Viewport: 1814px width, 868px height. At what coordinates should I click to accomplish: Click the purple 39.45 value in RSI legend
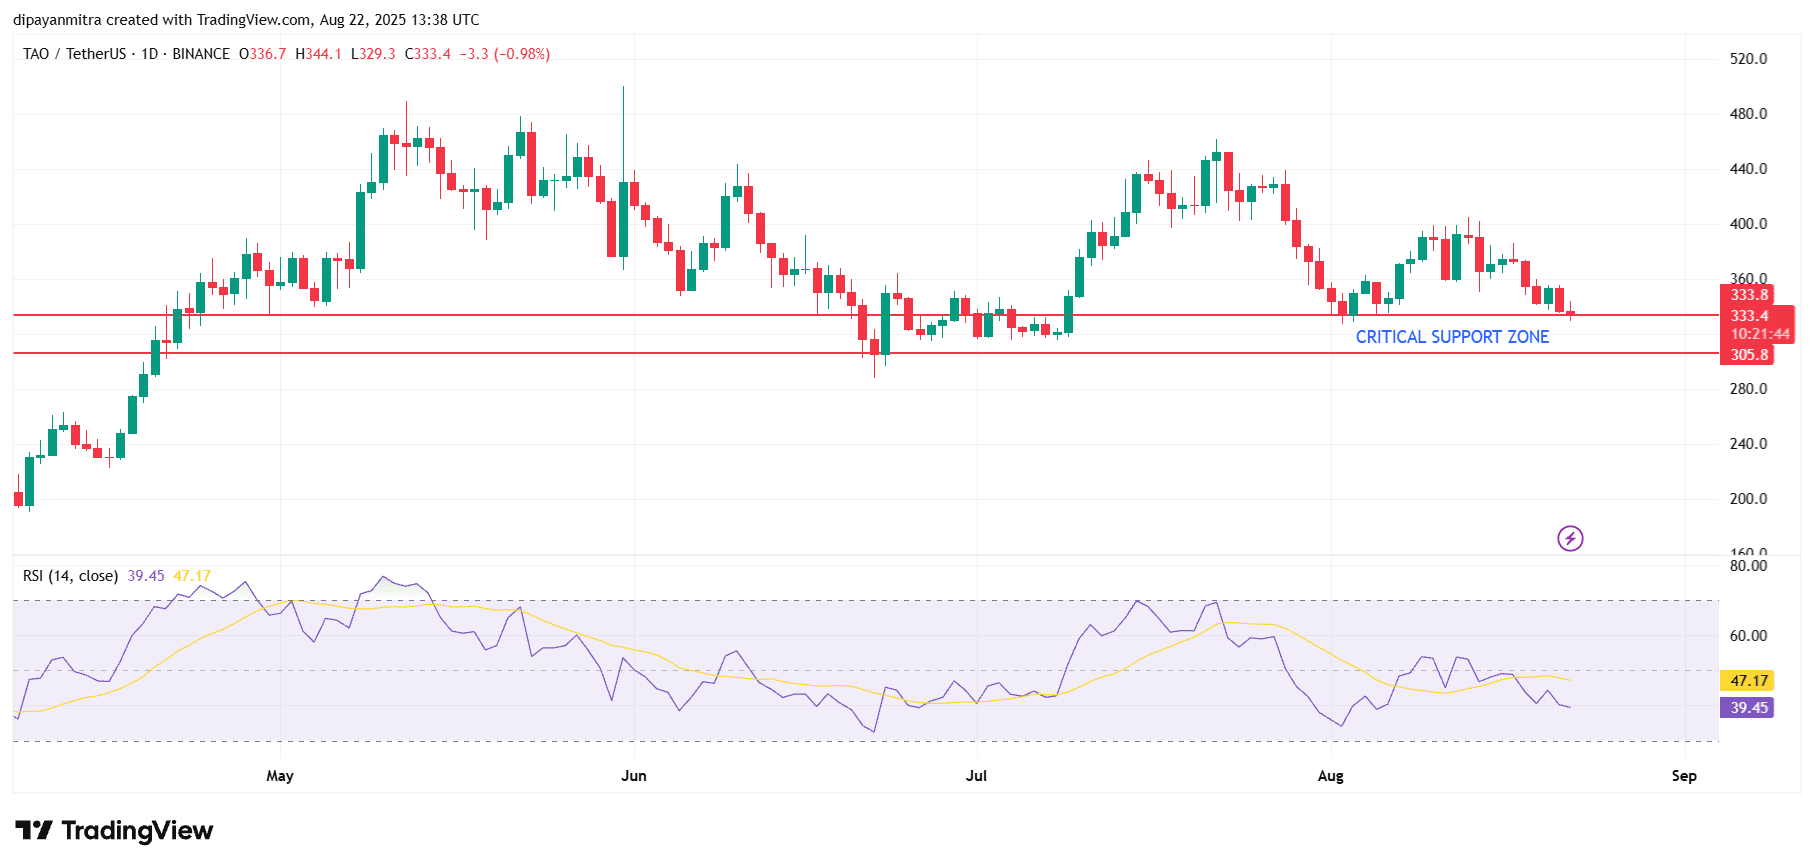click(x=146, y=576)
